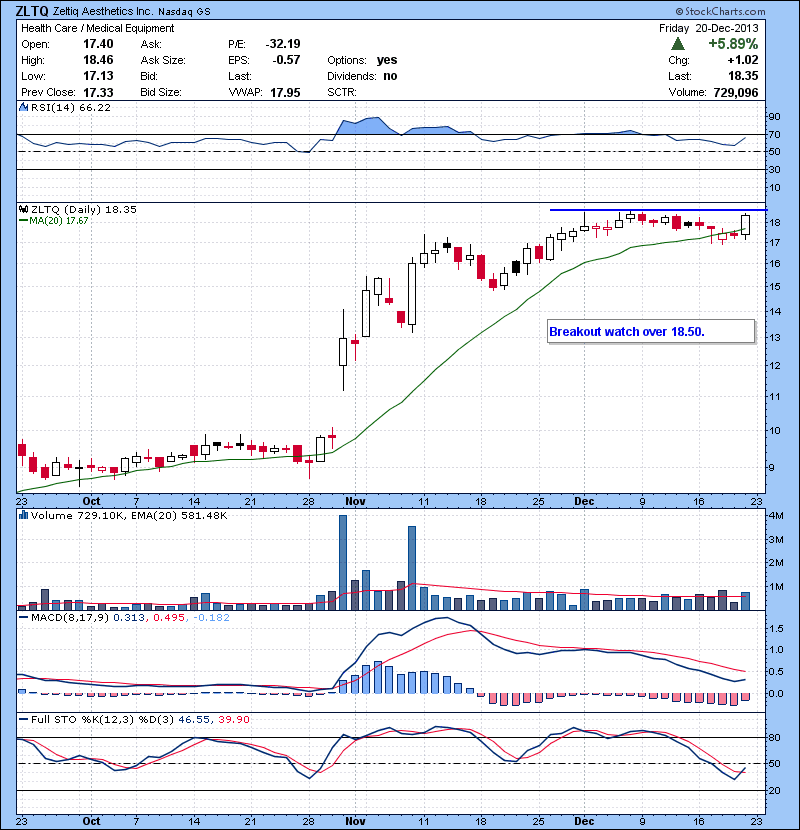
Task: Select the Open value 17.40
Action: (98, 44)
